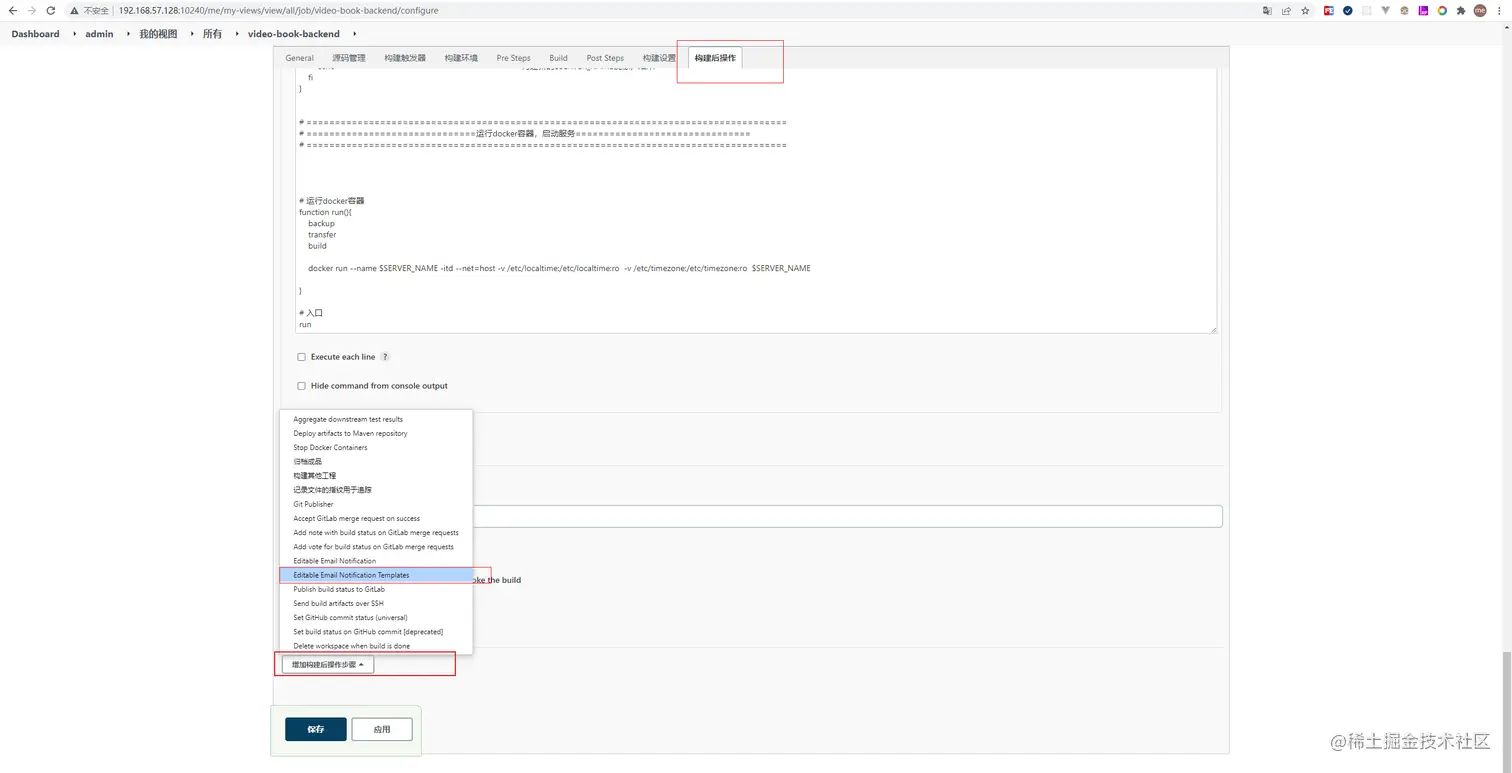Select Aggregate downstream test results
The height and width of the screenshot is (773, 1512).
click(x=376, y=420)
